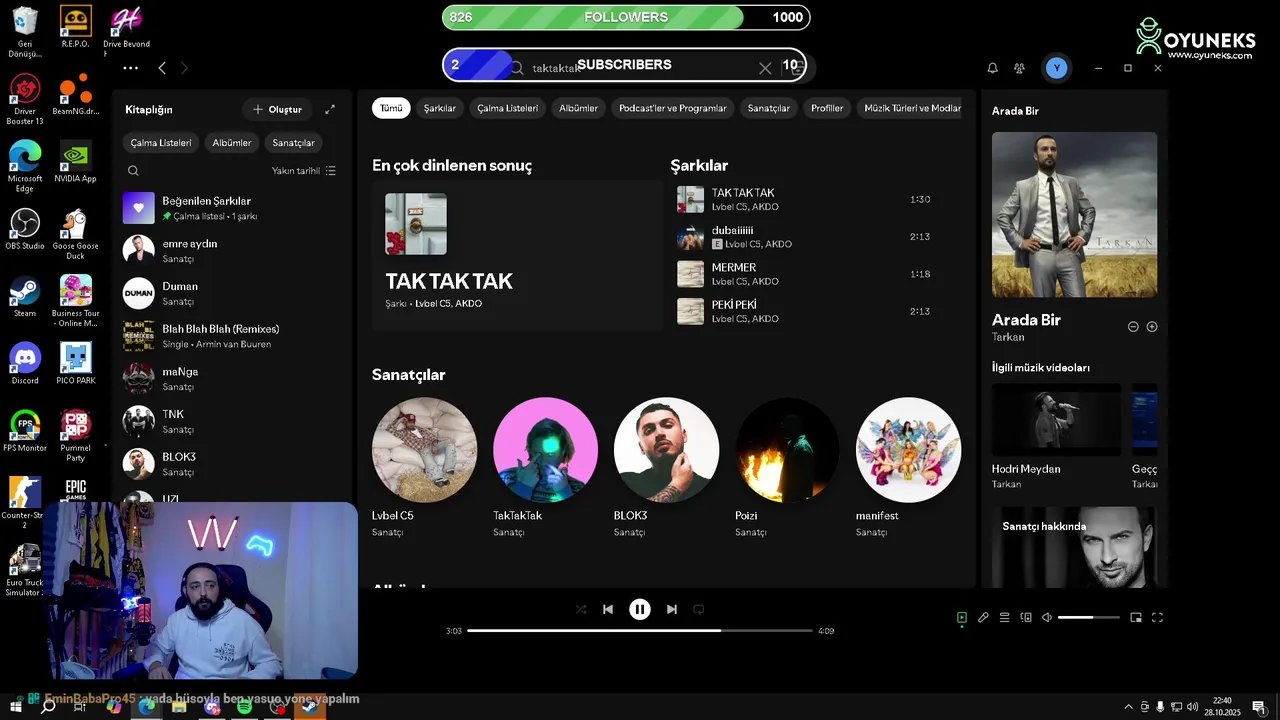The width and height of the screenshot is (1280, 720).
Task: Open BLOK3 artist circle in results
Action: (x=666, y=450)
